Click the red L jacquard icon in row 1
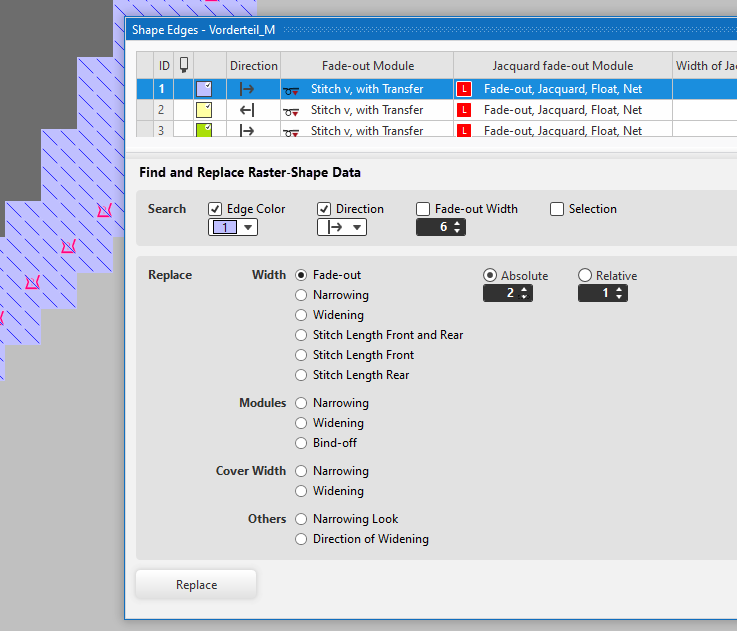The width and height of the screenshot is (737, 631). 464,89
